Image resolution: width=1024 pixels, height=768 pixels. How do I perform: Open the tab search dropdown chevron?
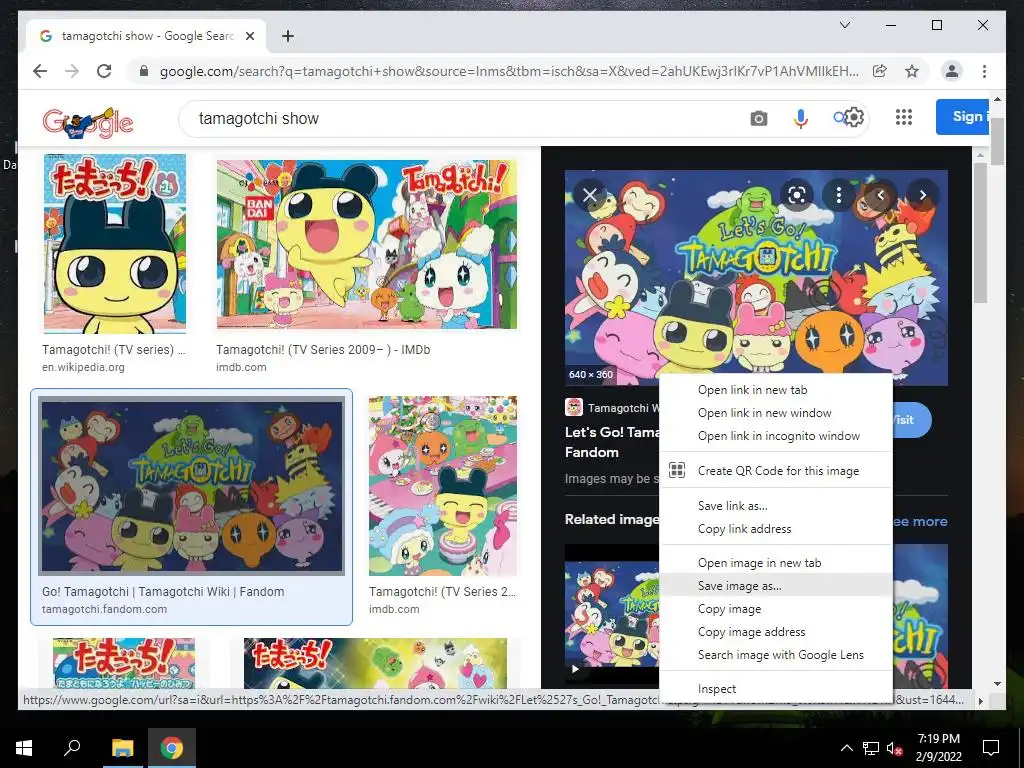844,25
